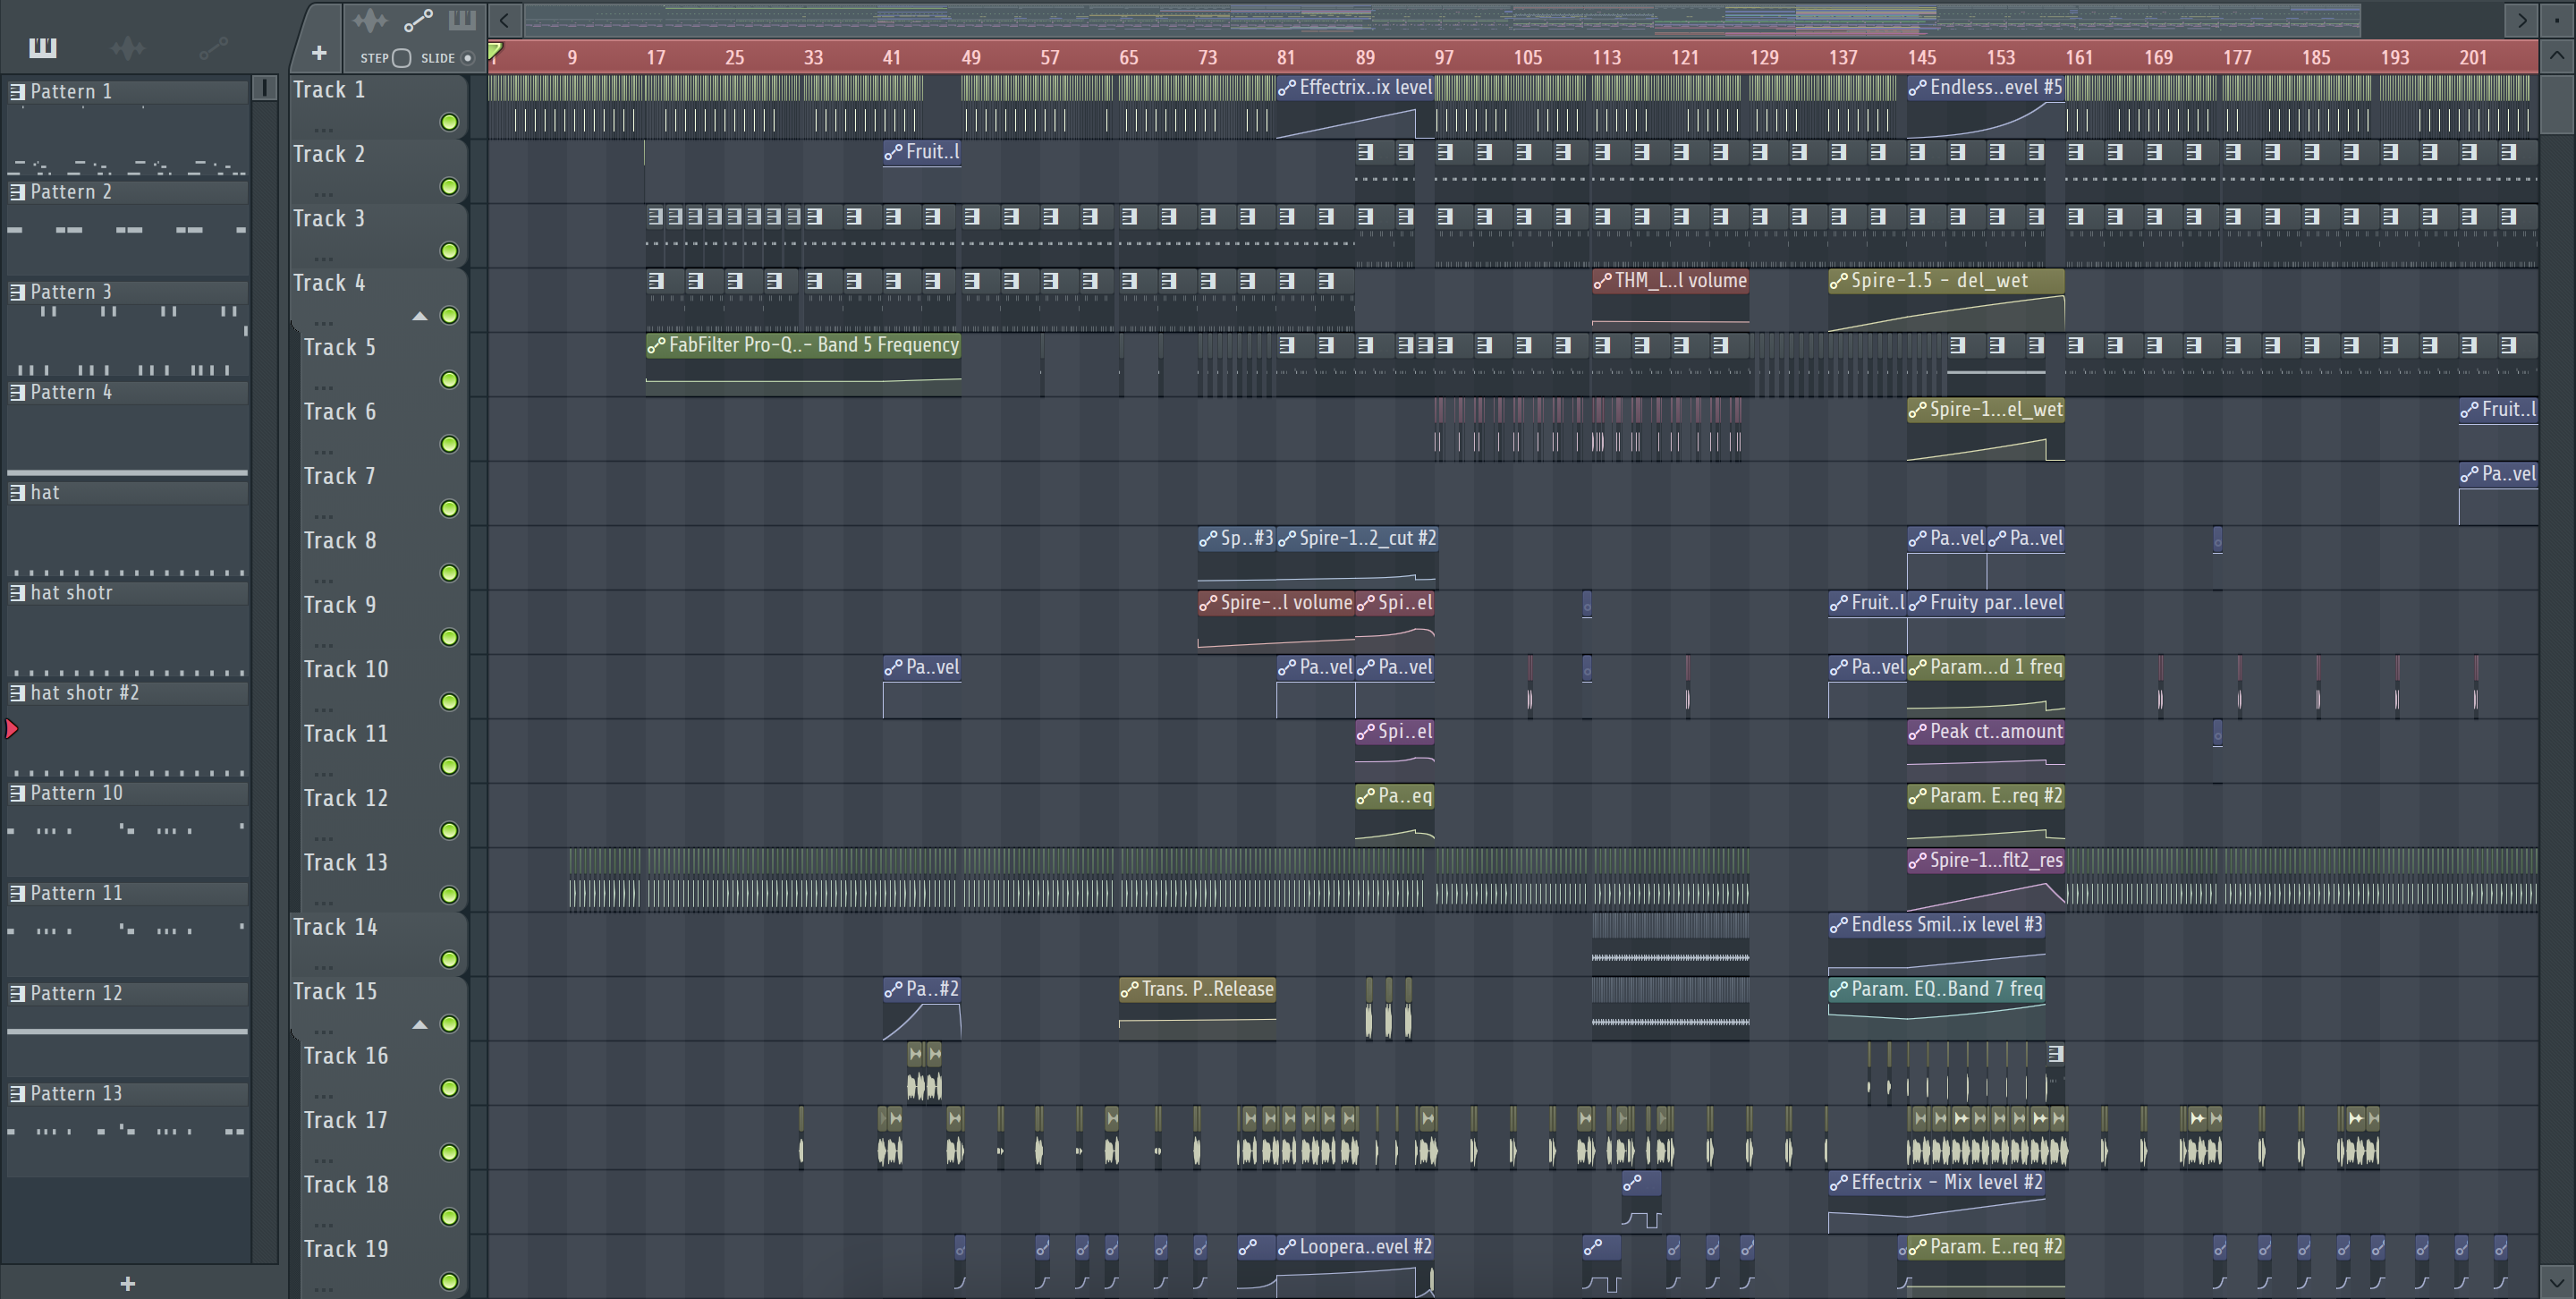
Task: Mute Track 11 with its green light
Action: pos(450,766)
